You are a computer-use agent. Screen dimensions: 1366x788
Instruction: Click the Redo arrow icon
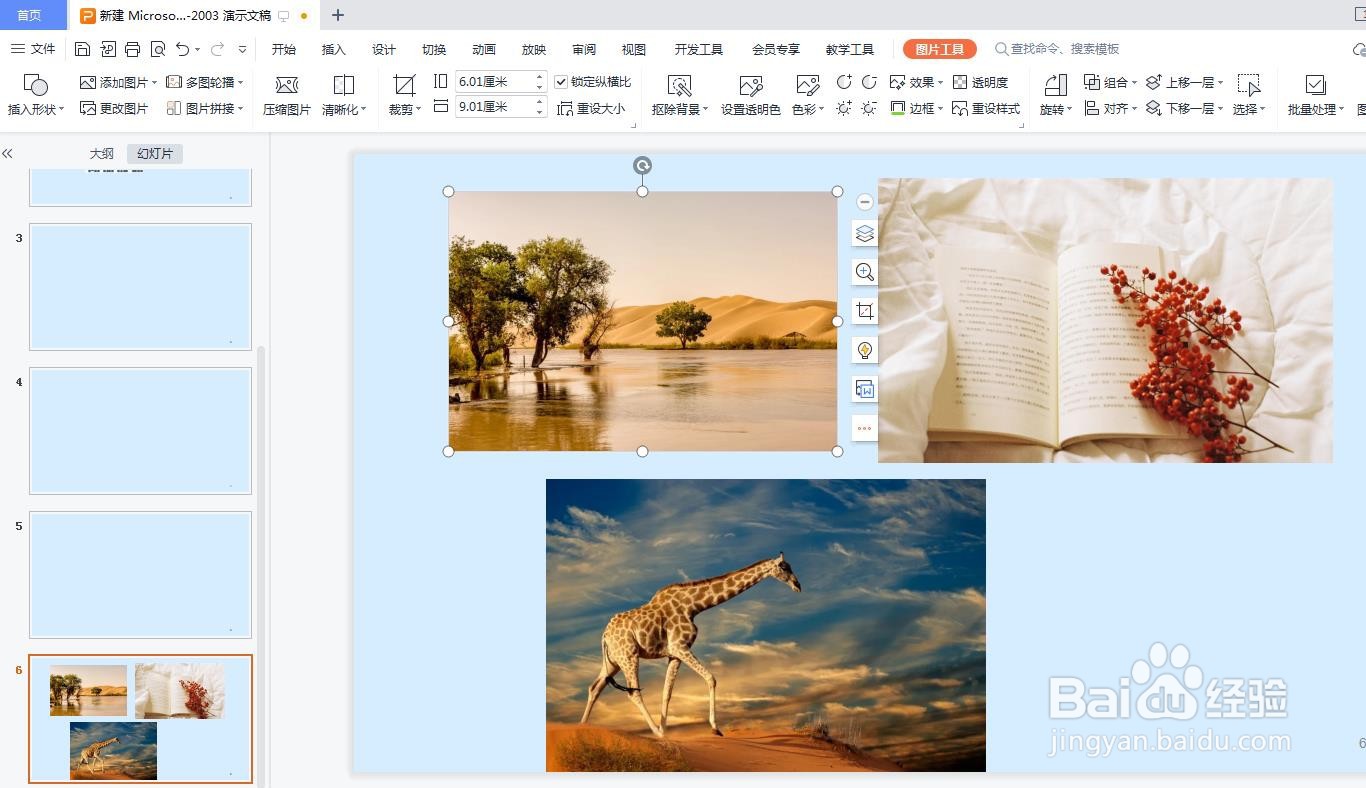point(217,49)
